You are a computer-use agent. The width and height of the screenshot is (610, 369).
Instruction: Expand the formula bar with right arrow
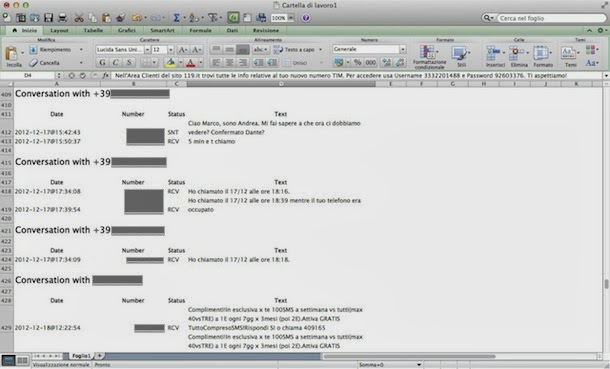[x=606, y=75]
